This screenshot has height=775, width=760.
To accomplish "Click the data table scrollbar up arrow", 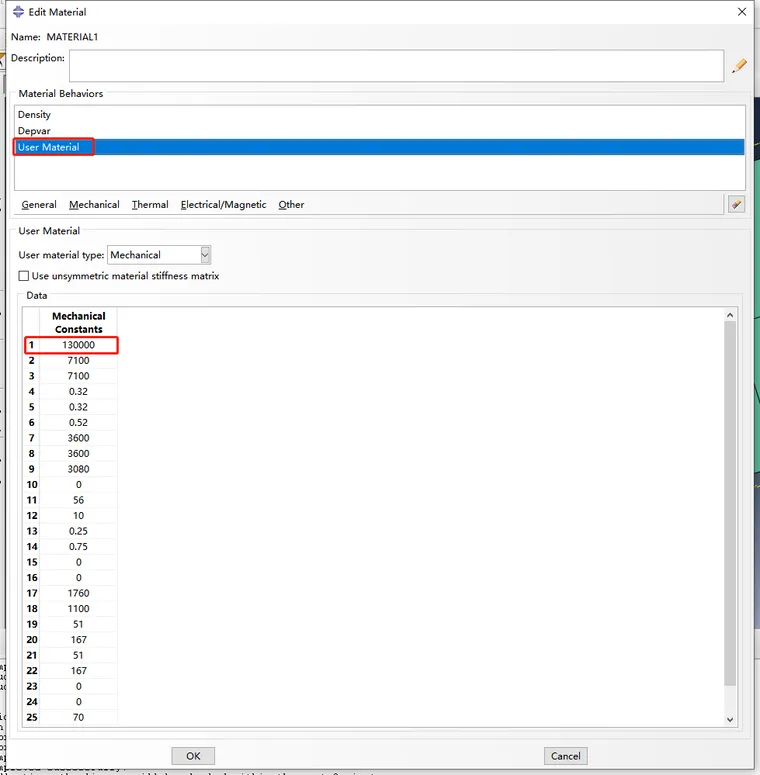I will point(730,315).
